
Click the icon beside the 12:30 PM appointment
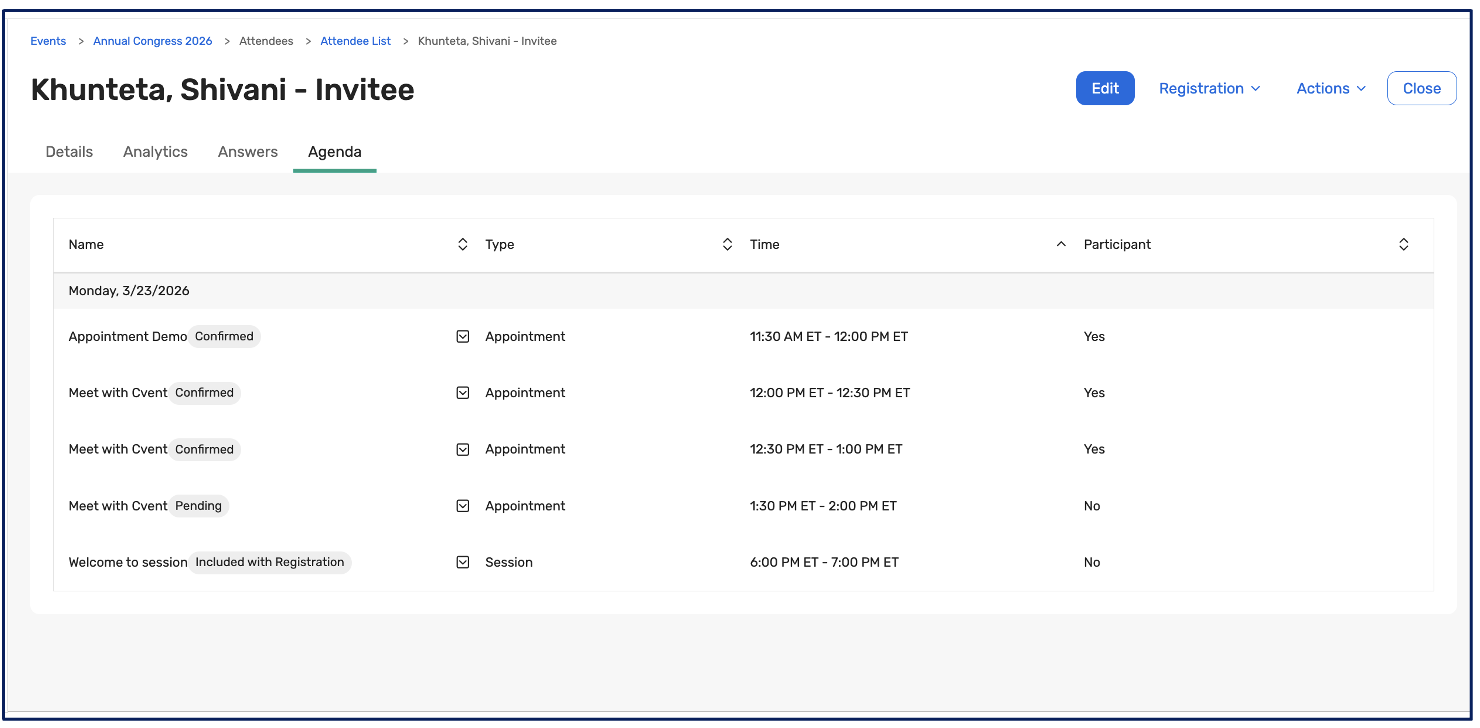point(463,450)
